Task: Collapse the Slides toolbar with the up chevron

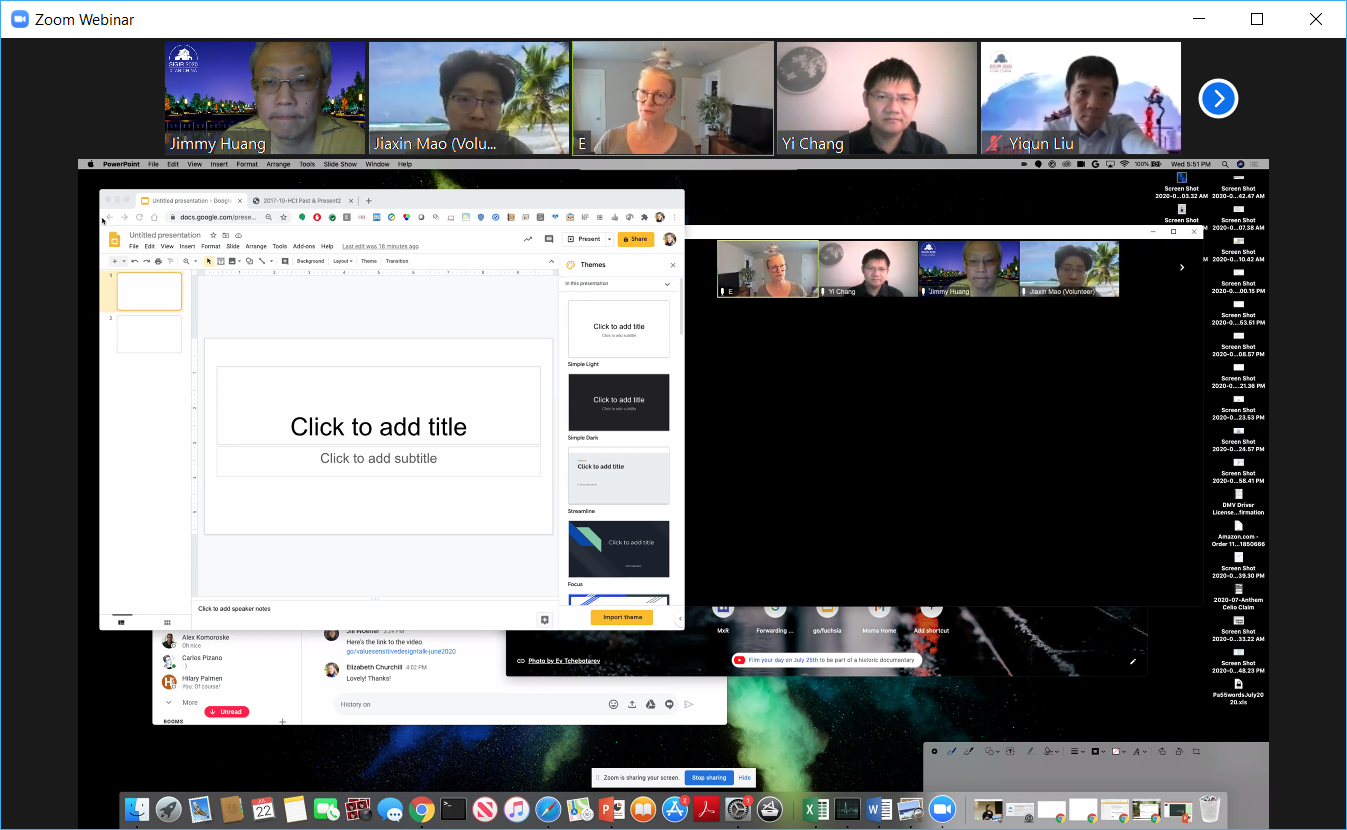Action: coord(551,261)
